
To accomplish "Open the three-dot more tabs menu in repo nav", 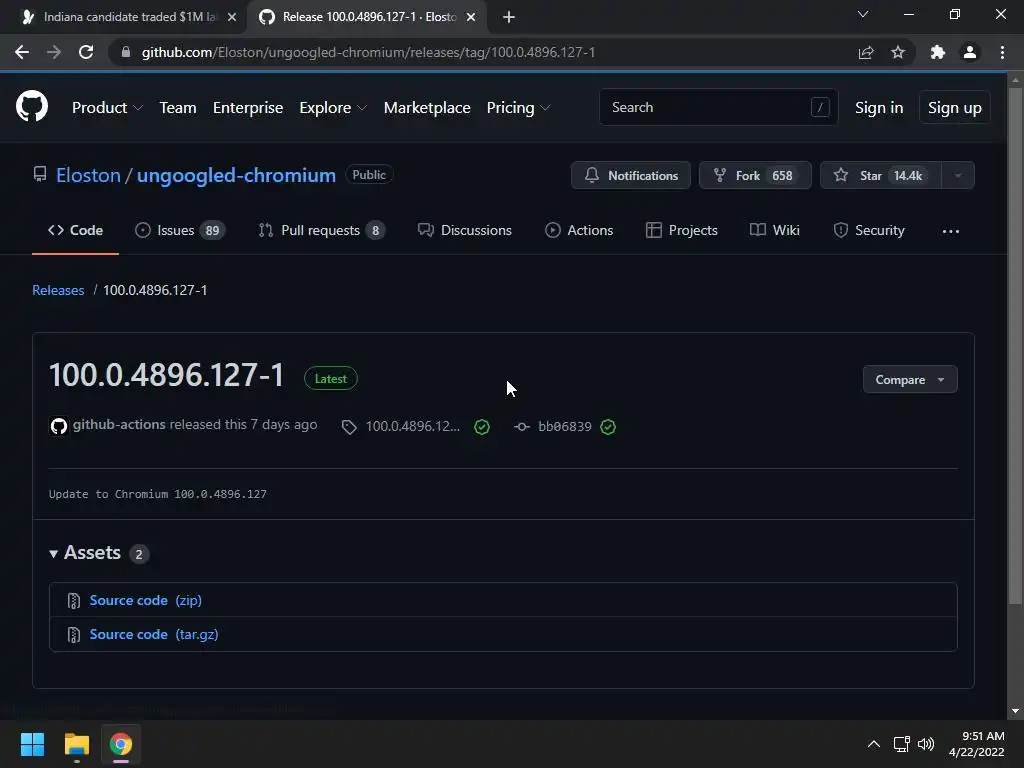I will click(951, 231).
